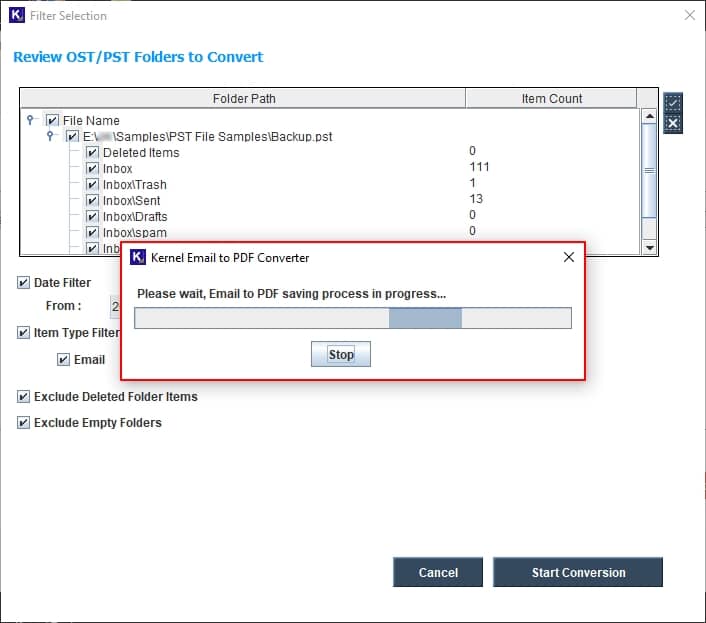Click the folder list scrollbar thumb
This screenshot has height=623, width=706.
point(649,171)
